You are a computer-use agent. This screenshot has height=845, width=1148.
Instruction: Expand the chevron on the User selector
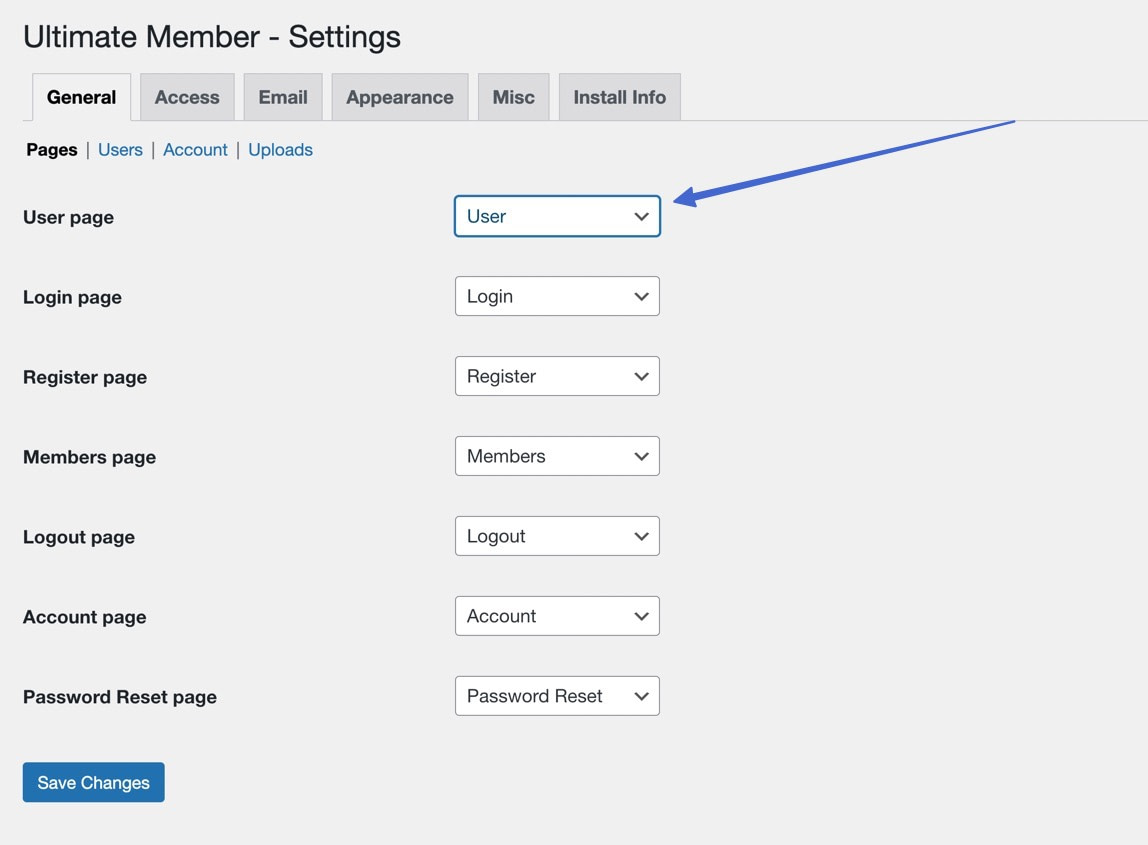pyautogui.click(x=641, y=216)
